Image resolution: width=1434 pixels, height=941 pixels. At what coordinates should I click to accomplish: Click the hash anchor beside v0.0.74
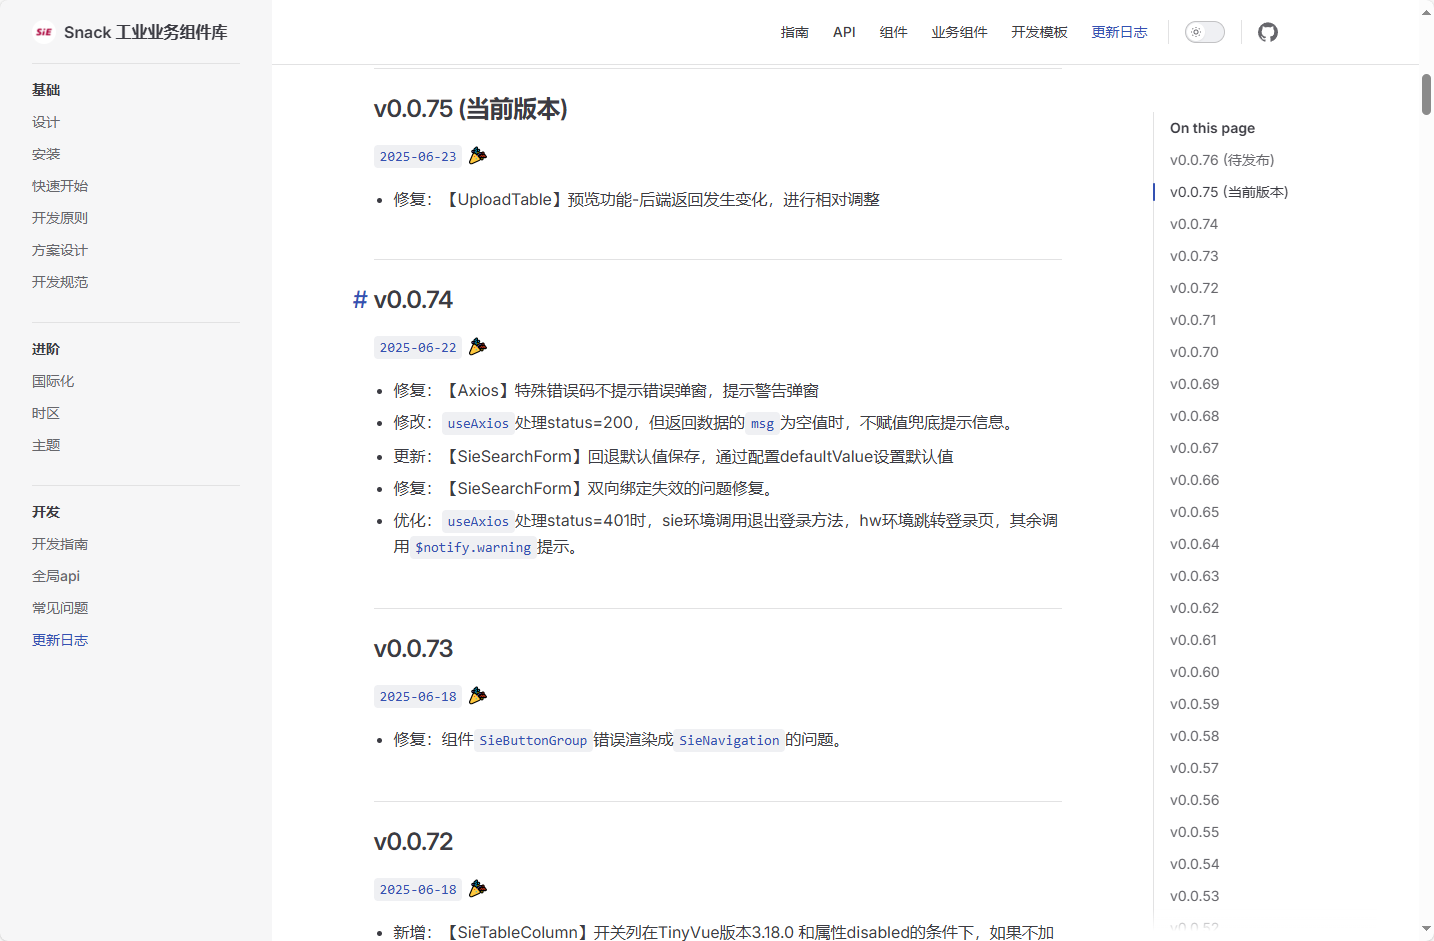click(360, 300)
